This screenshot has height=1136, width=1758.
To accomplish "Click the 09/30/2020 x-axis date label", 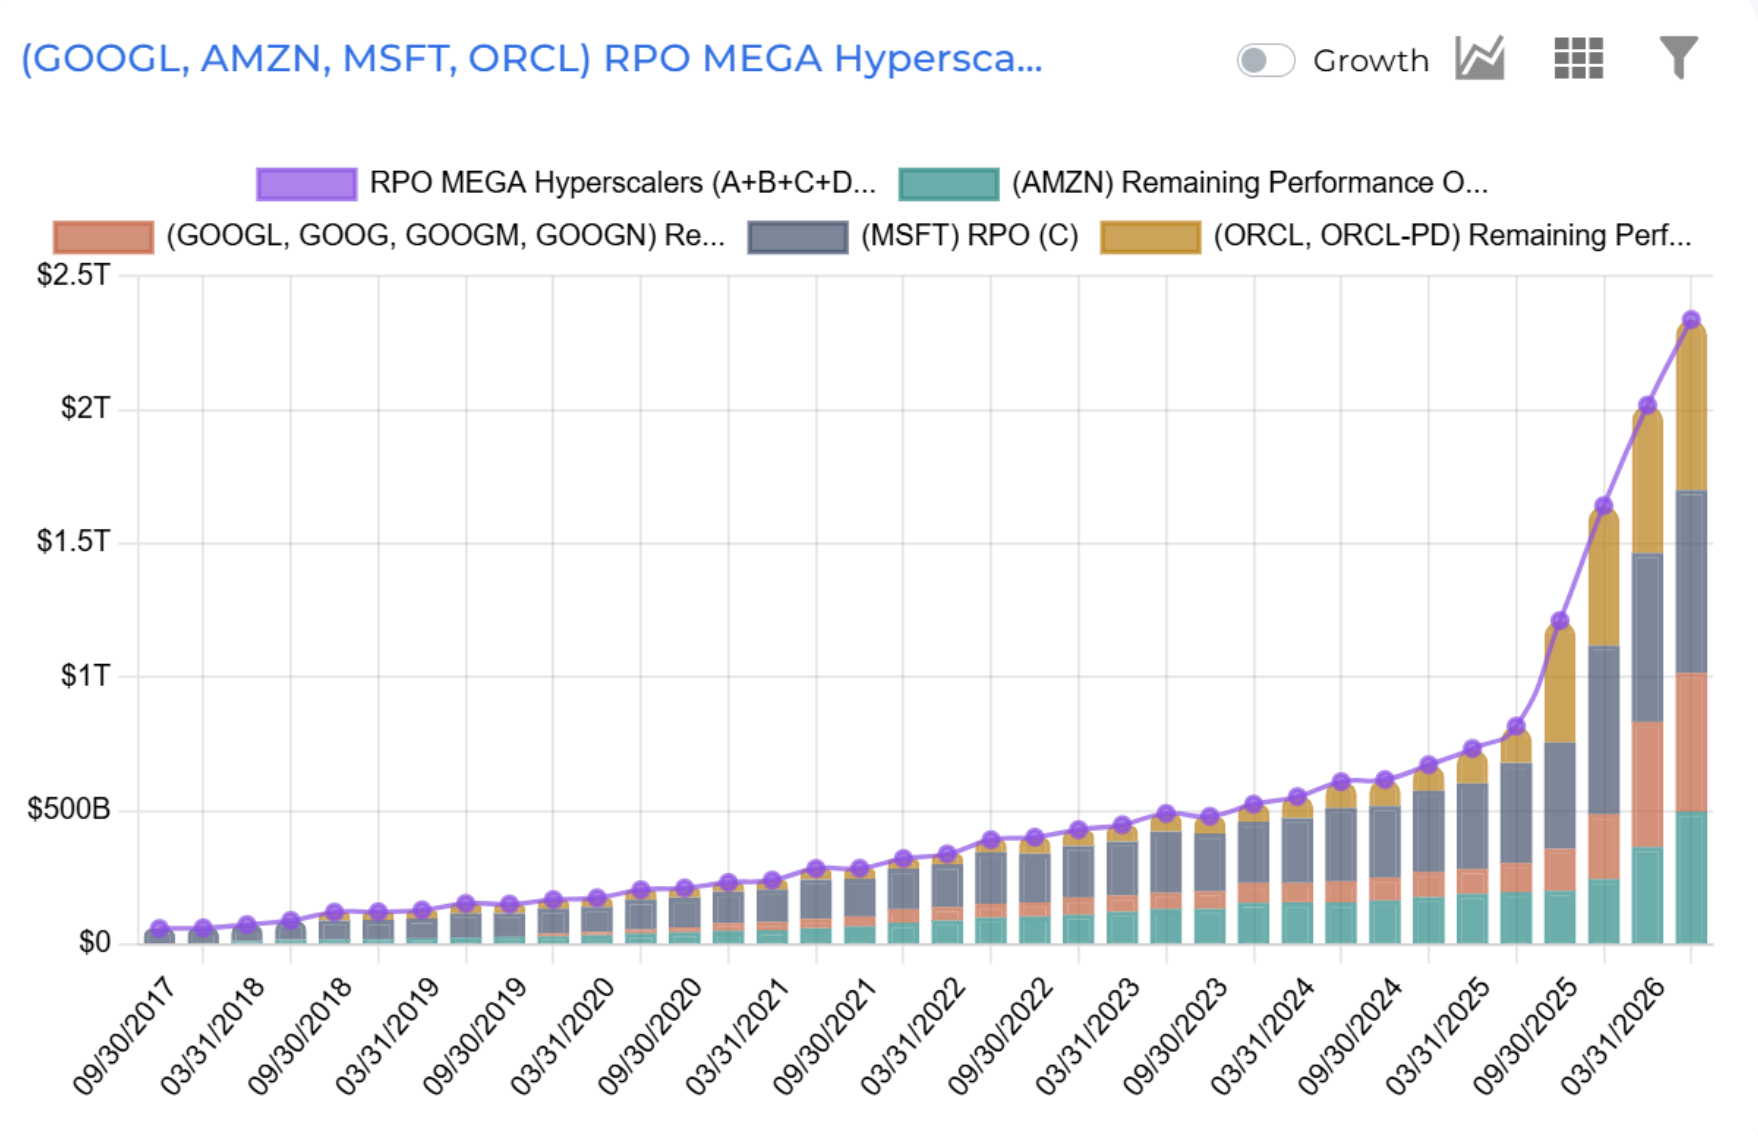I will [649, 1036].
